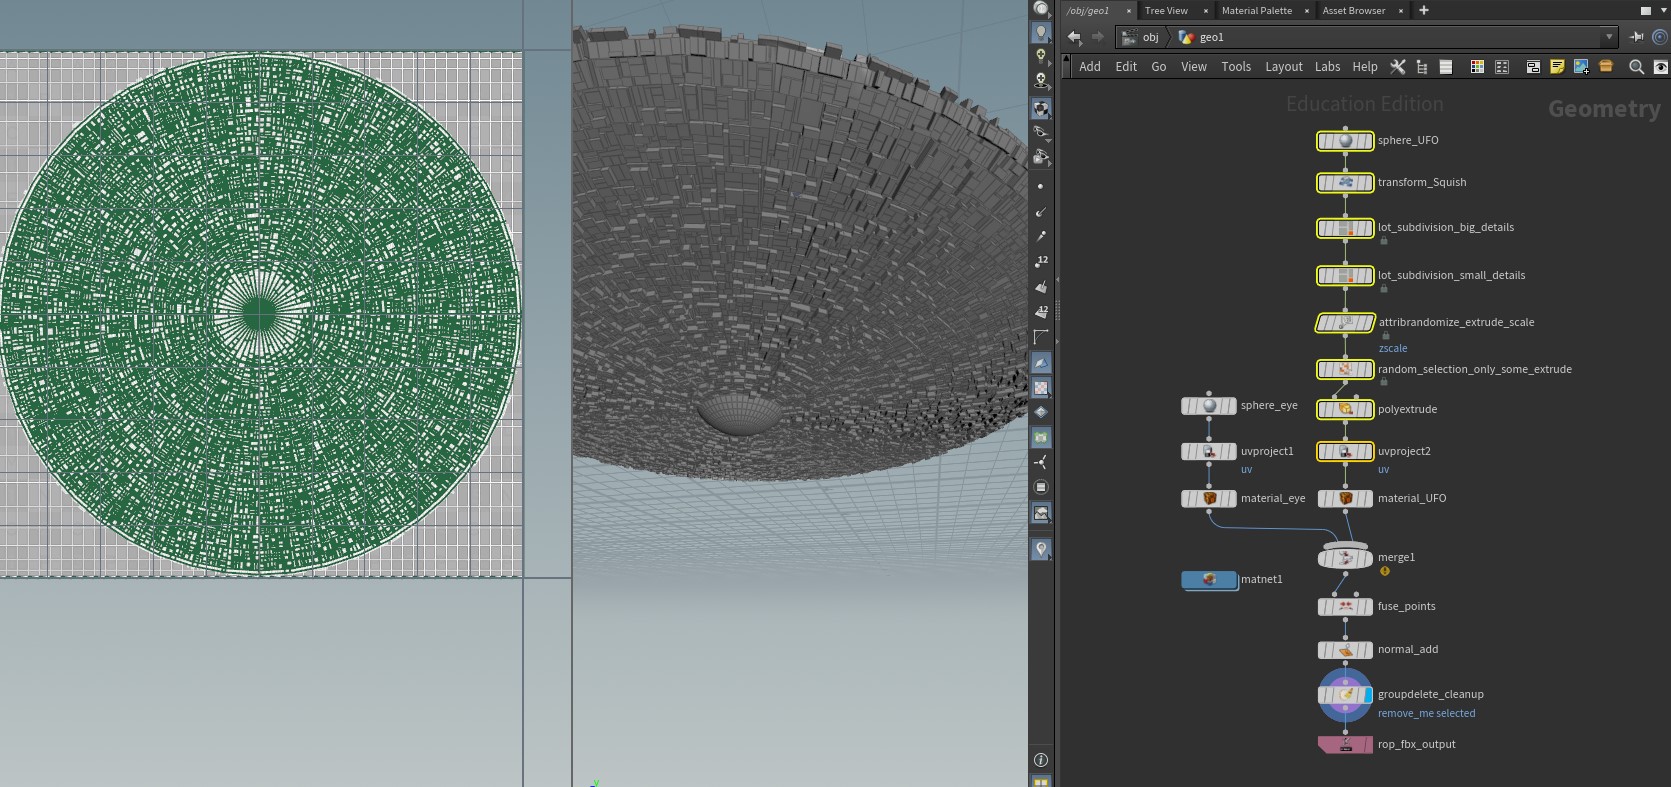Switch to the Material Palette tab
Viewport: 1671px width, 787px height.
point(1256,11)
